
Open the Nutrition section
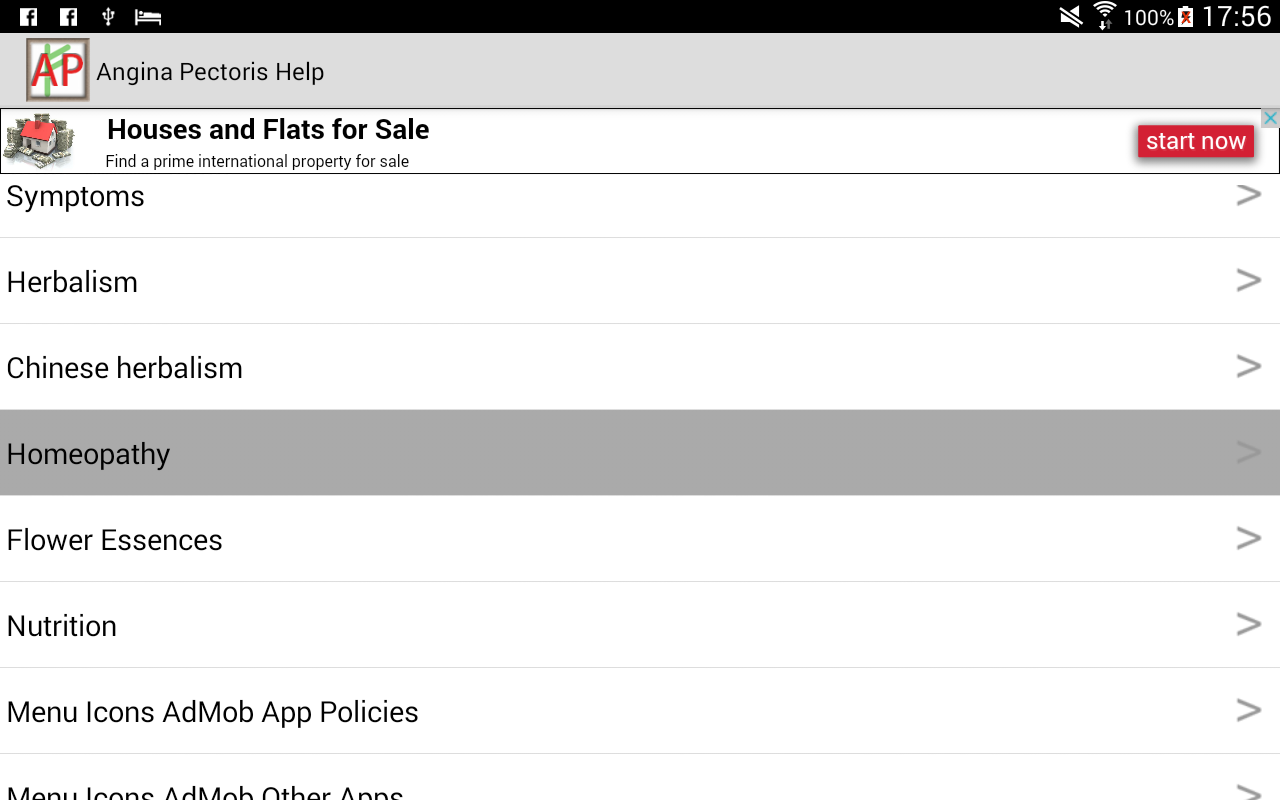point(62,626)
